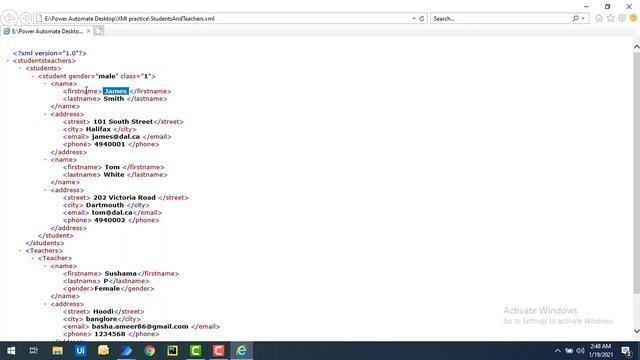Close the Power Automate Deskto... tab
The width and height of the screenshot is (640, 360).
click(x=89, y=31)
